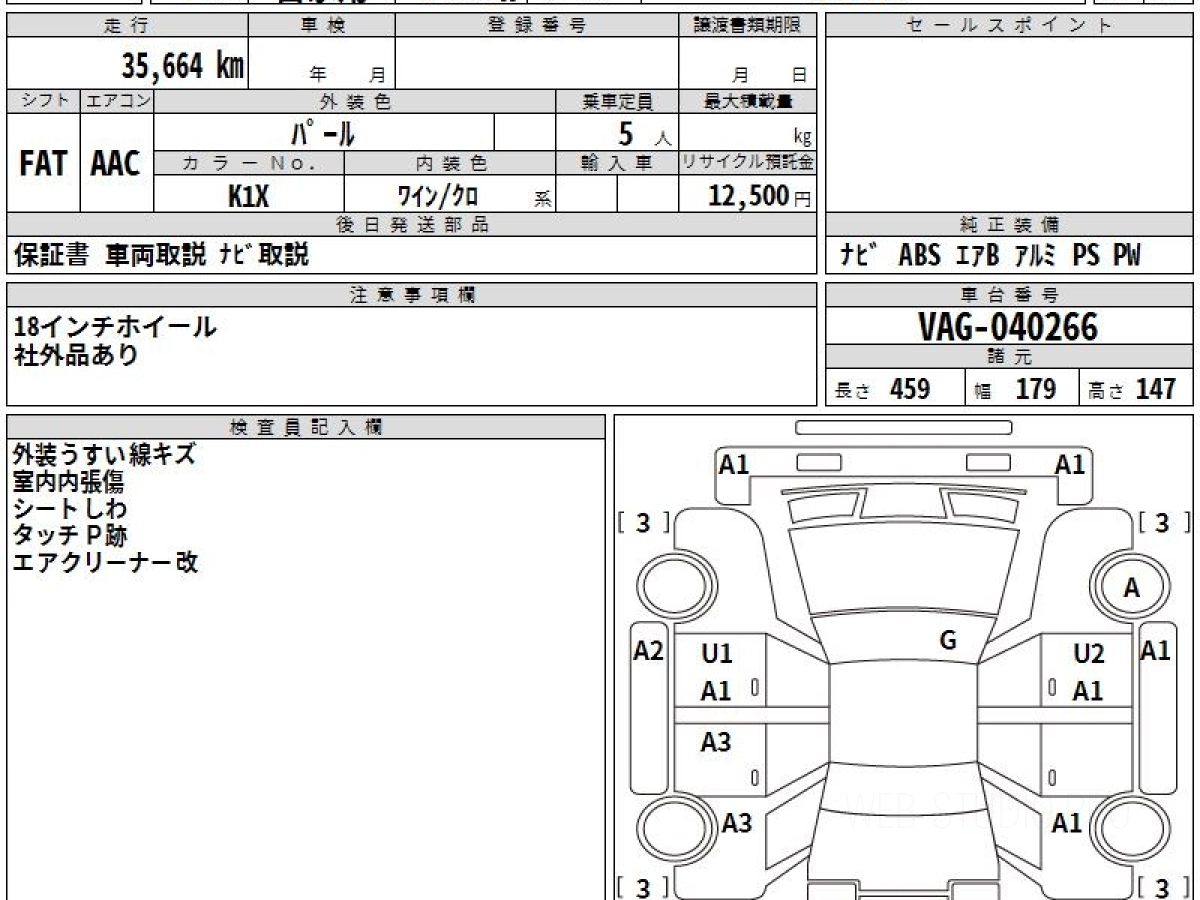Click the 注意事項欄 header
The image size is (1200, 900).
click(411, 295)
